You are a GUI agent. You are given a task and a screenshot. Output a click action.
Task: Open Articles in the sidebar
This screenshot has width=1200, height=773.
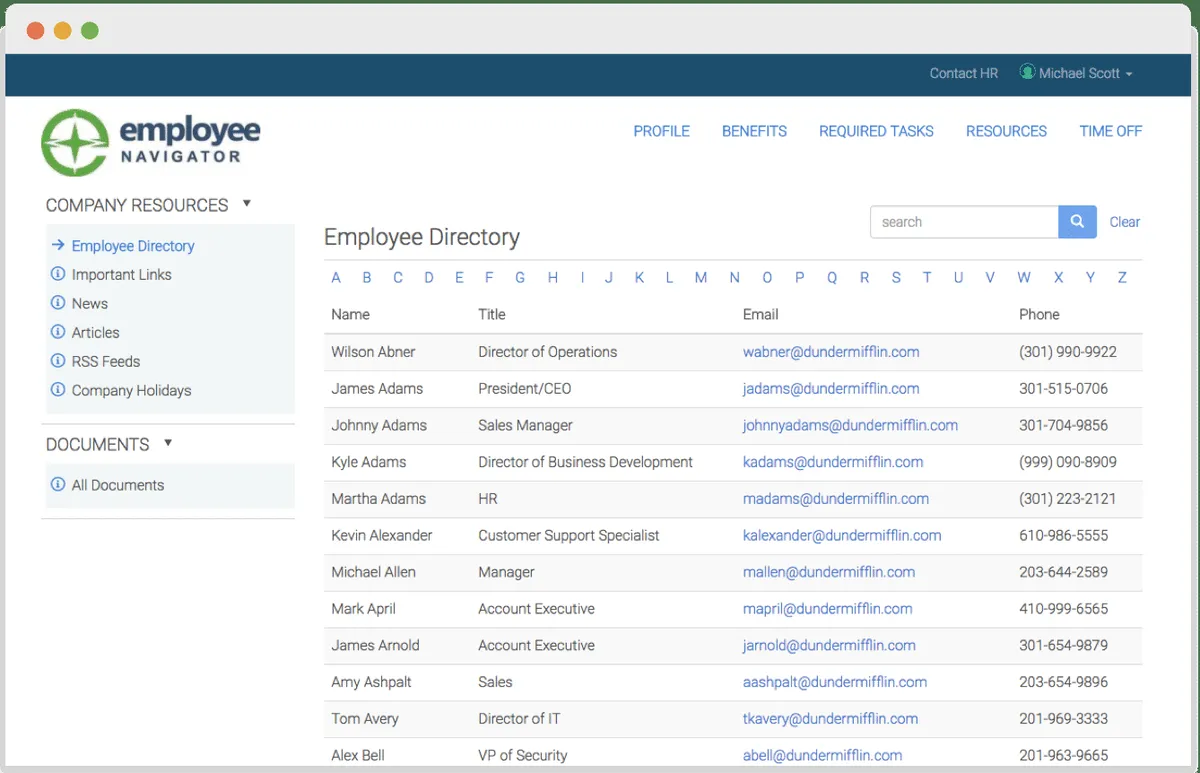(96, 332)
